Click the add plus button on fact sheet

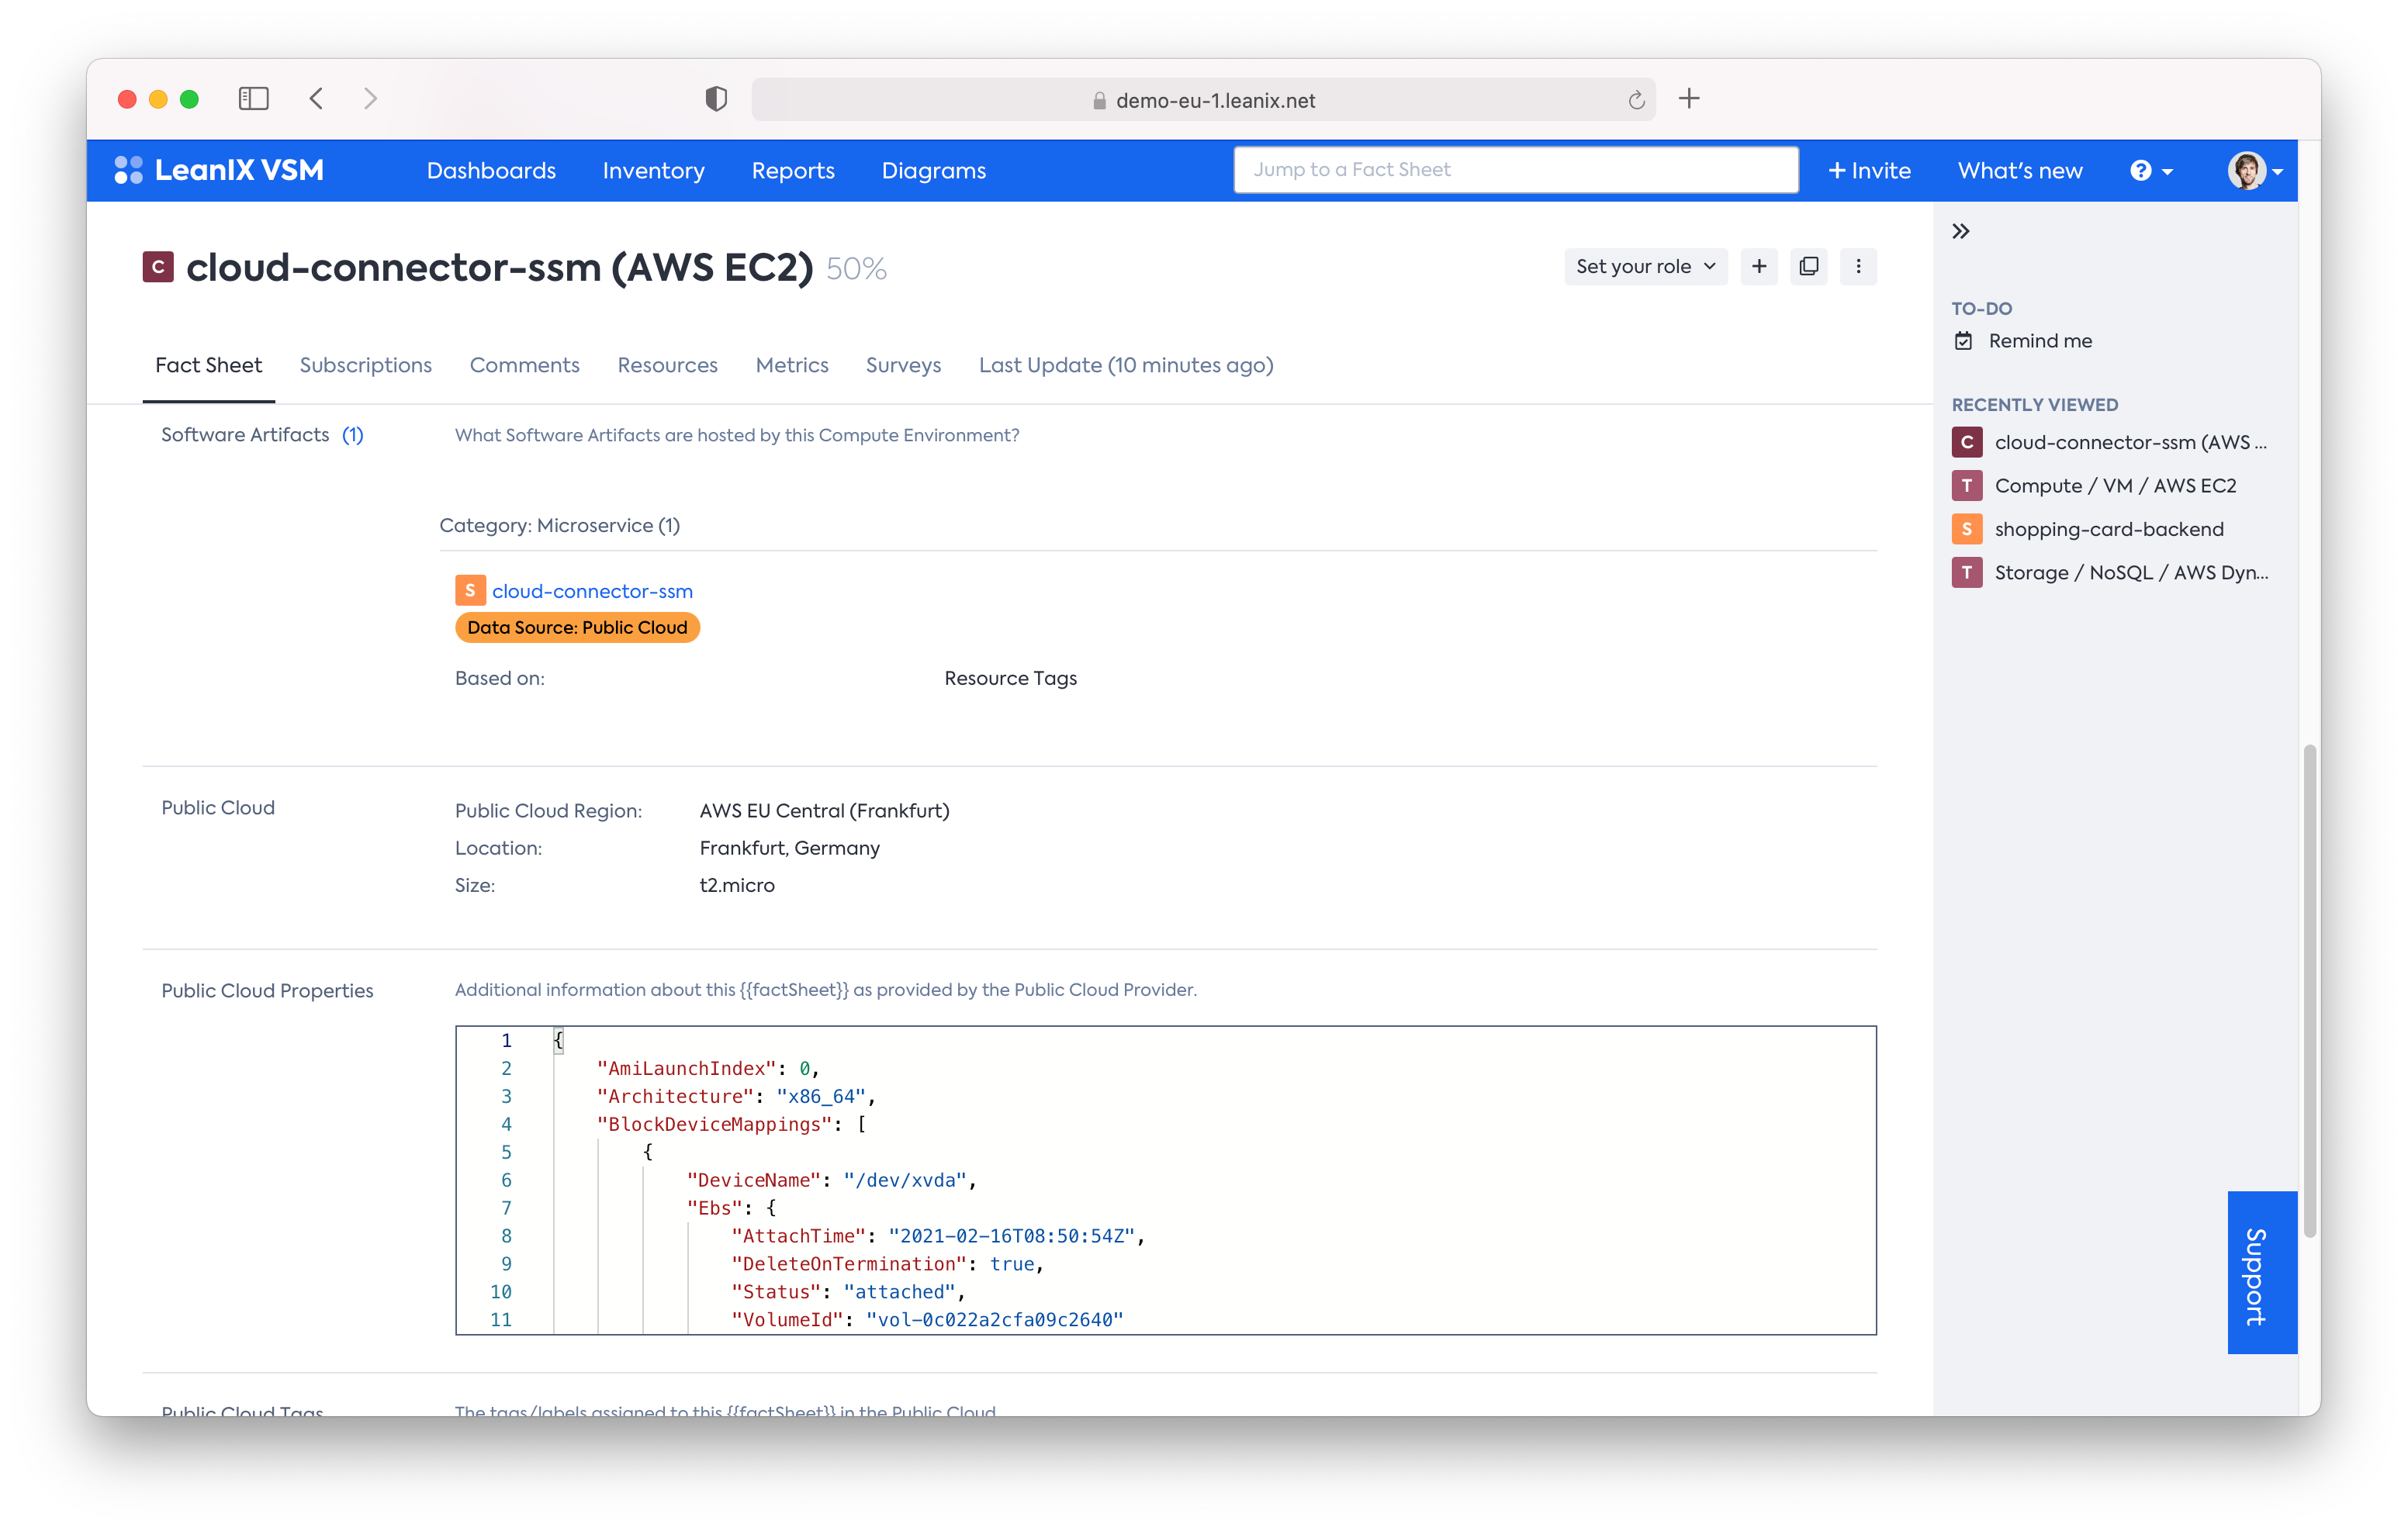tap(1762, 267)
